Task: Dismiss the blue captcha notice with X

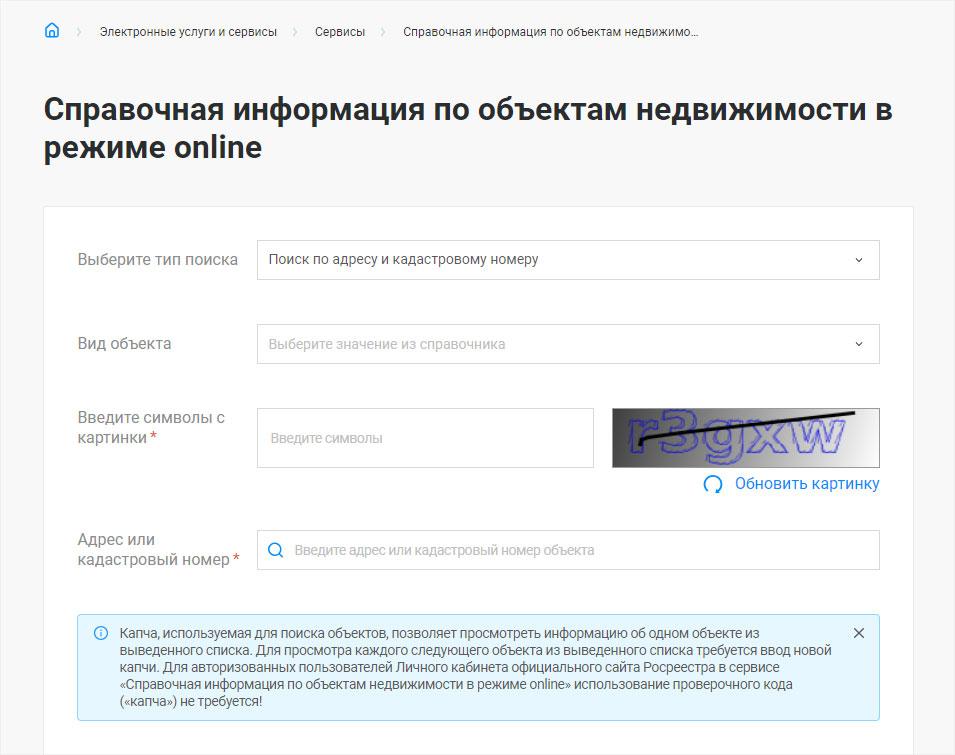Action: [858, 633]
